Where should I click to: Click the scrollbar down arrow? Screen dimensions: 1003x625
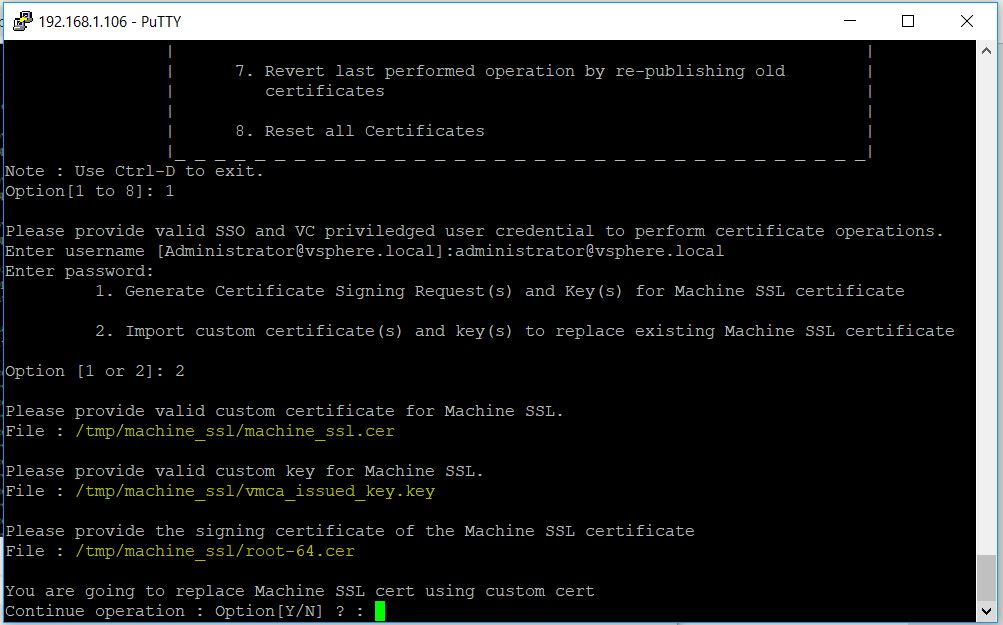pyautogui.click(x=986, y=611)
